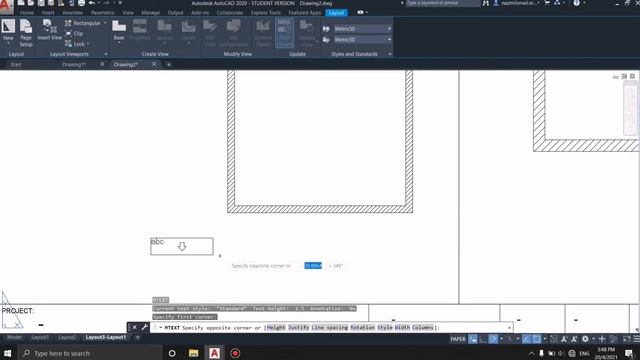
Task: Add a new drawing tab with plus
Action: point(169,64)
